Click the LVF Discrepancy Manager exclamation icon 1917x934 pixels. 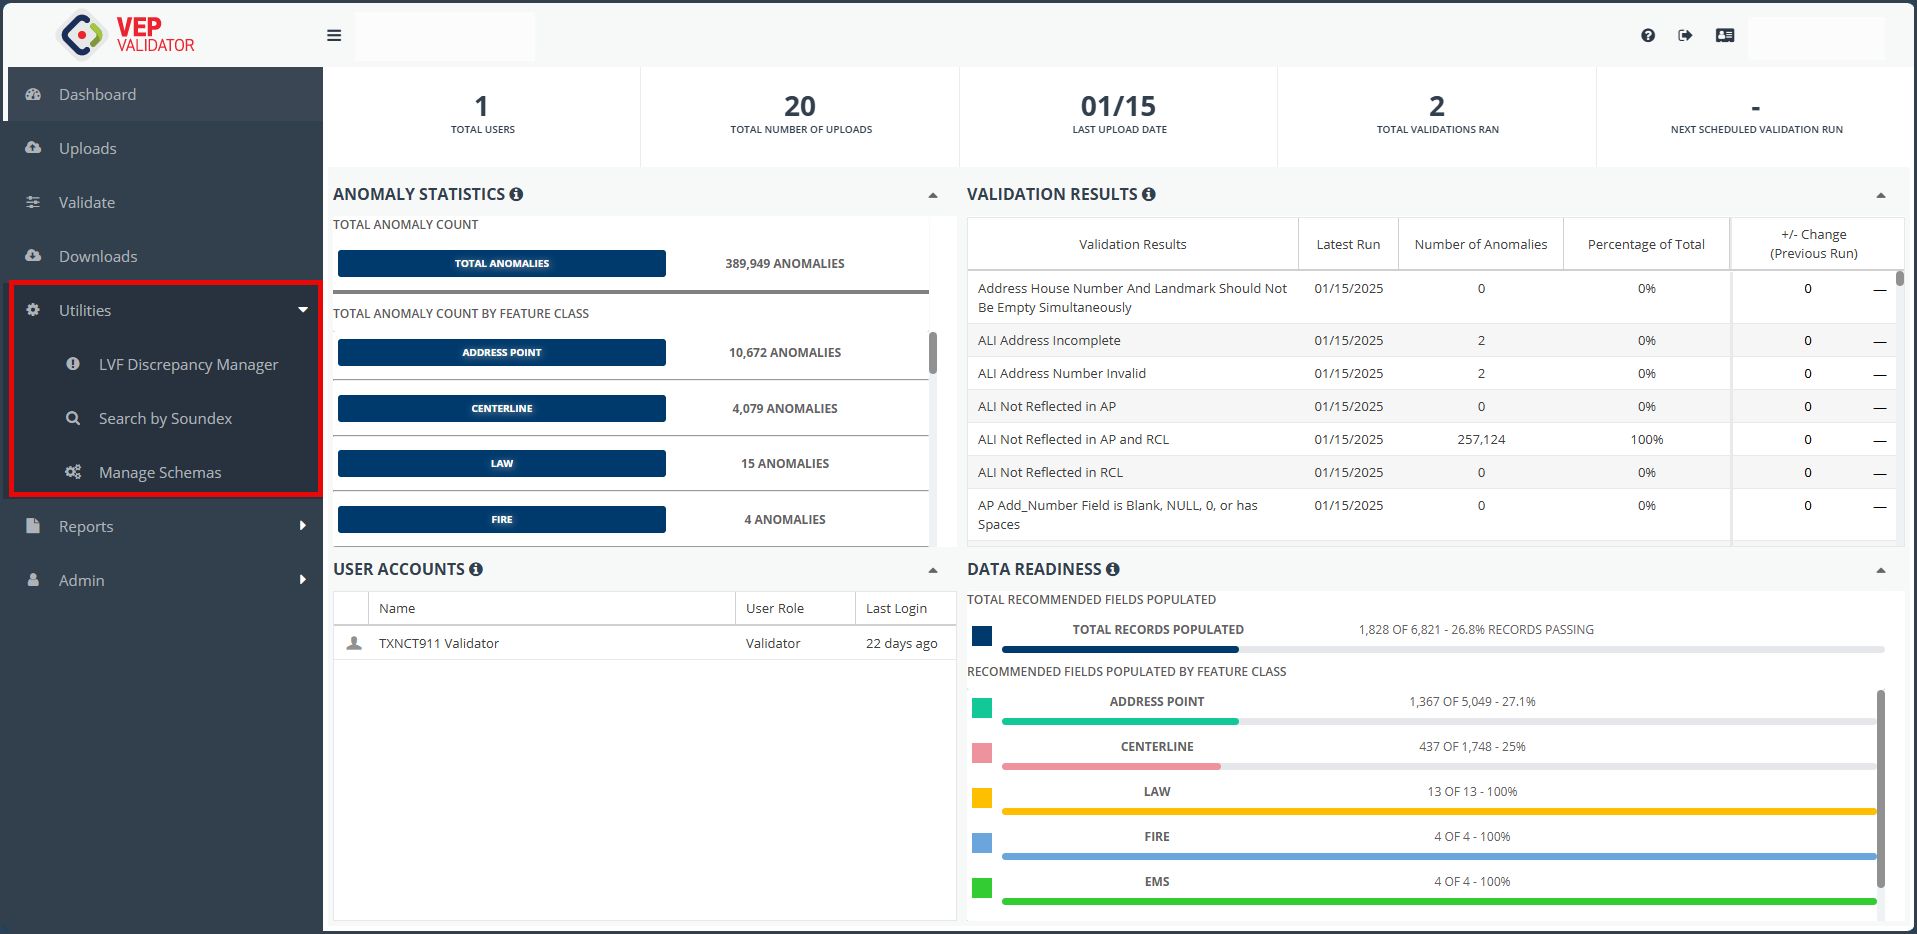(x=73, y=364)
